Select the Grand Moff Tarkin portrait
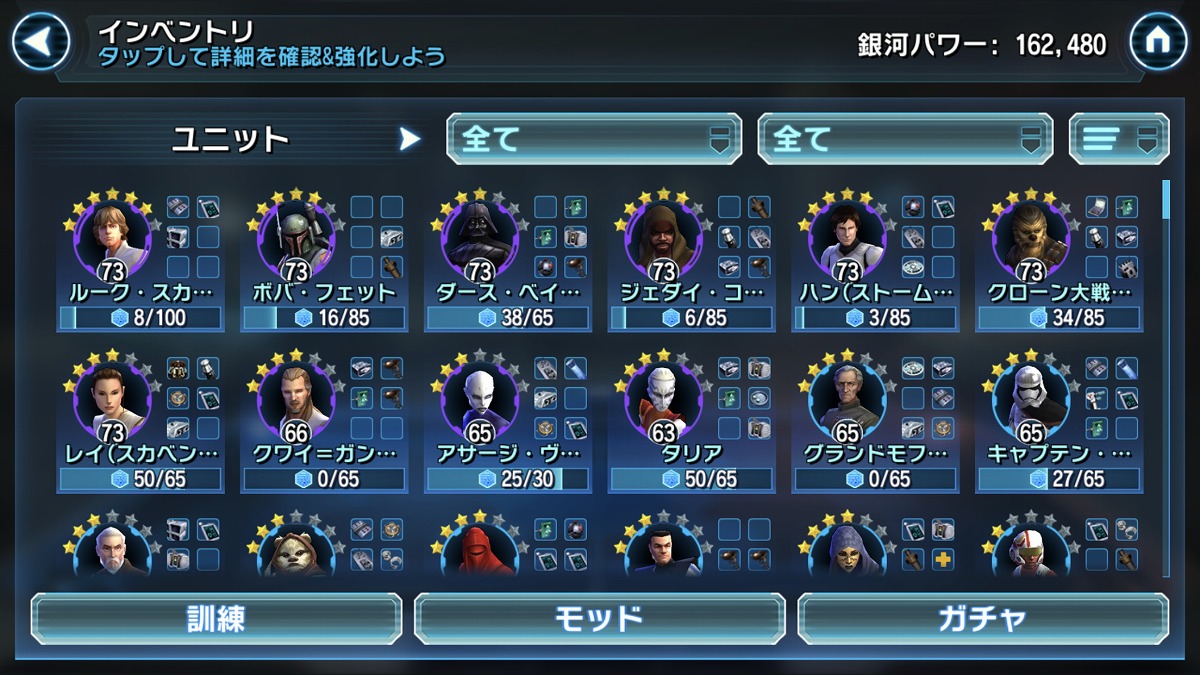The width and height of the screenshot is (1200, 675). (x=847, y=398)
